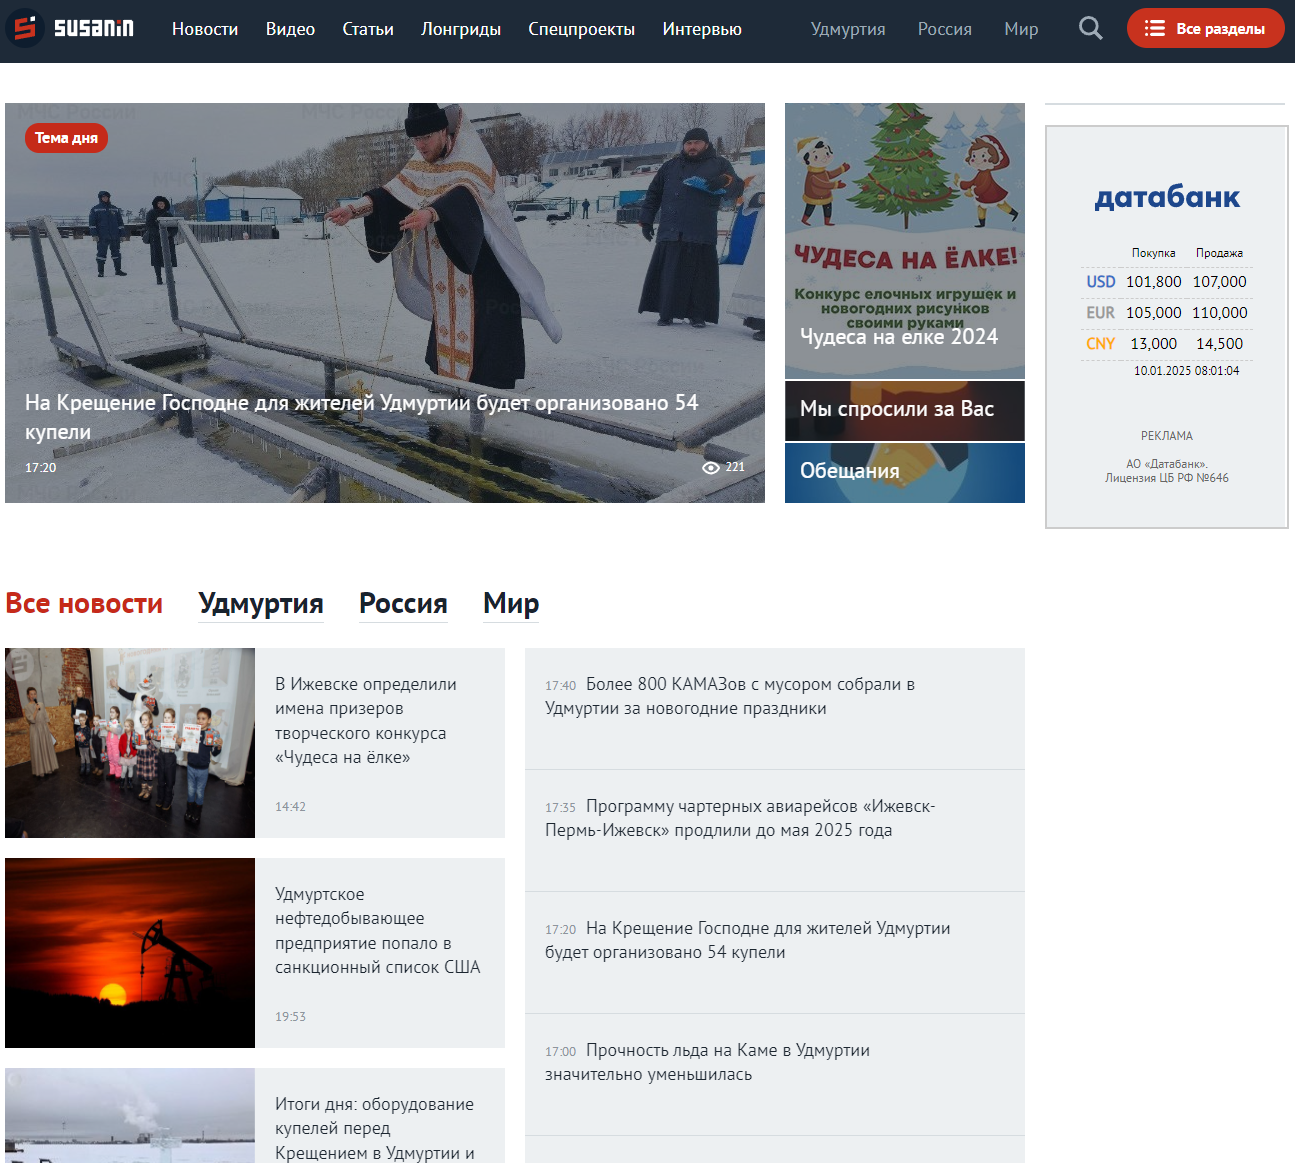
Task: Open Видео menu item
Action: (x=290, y=29)
